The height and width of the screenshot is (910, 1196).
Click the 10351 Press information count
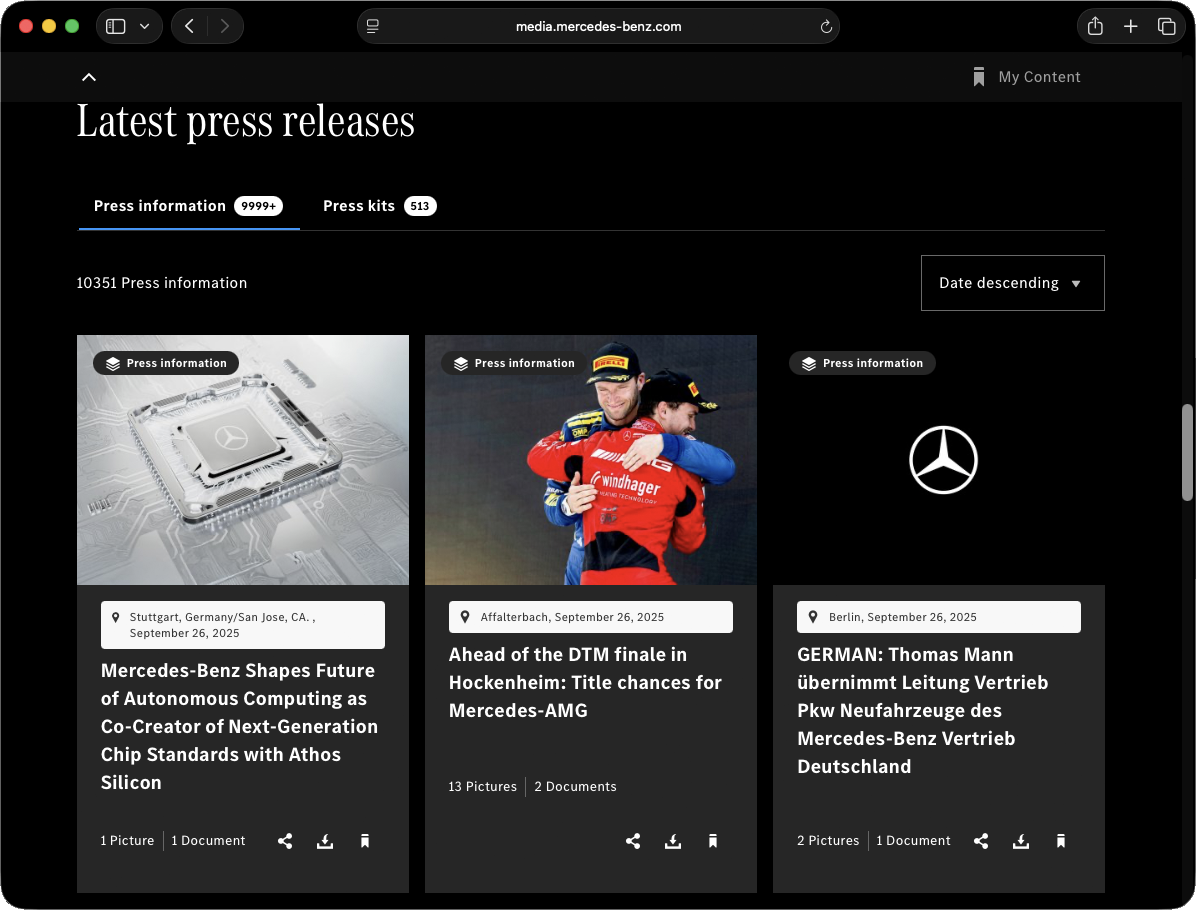162,283
